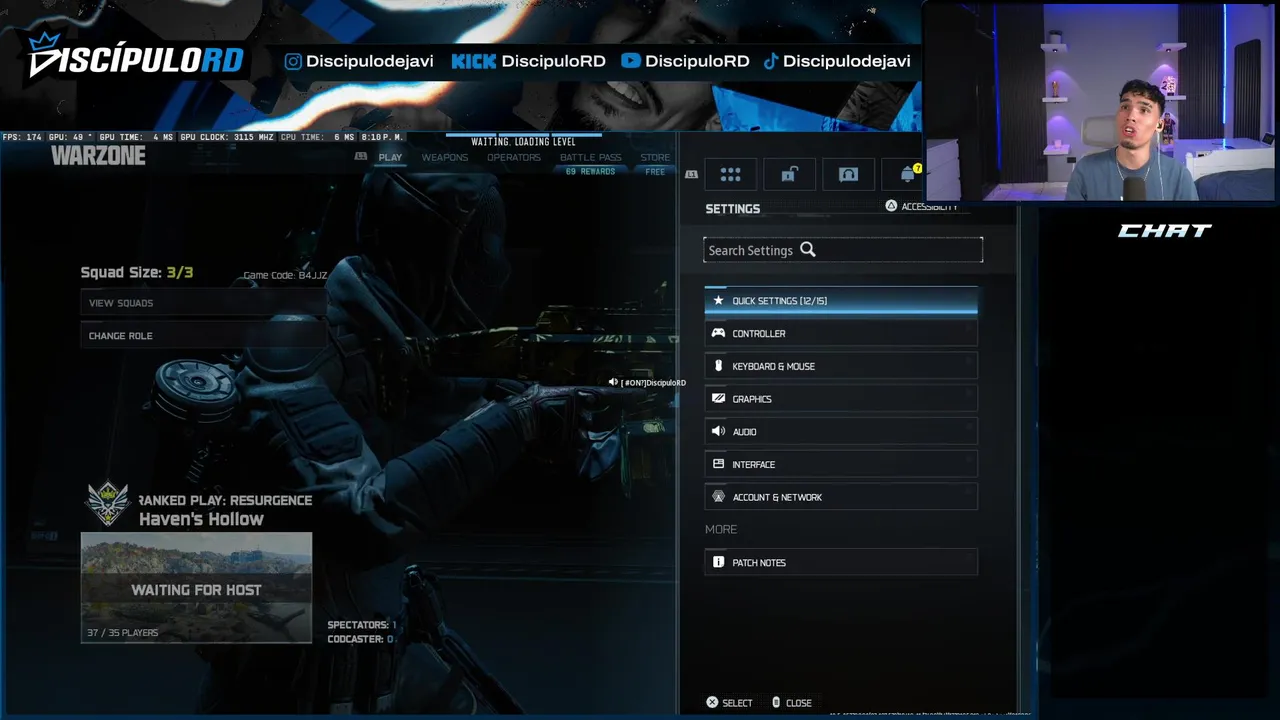The width and height of the screenshot is (1280, 720).
Task: Click the Close prompt at bottom
Action: click(x=792, y=702)
